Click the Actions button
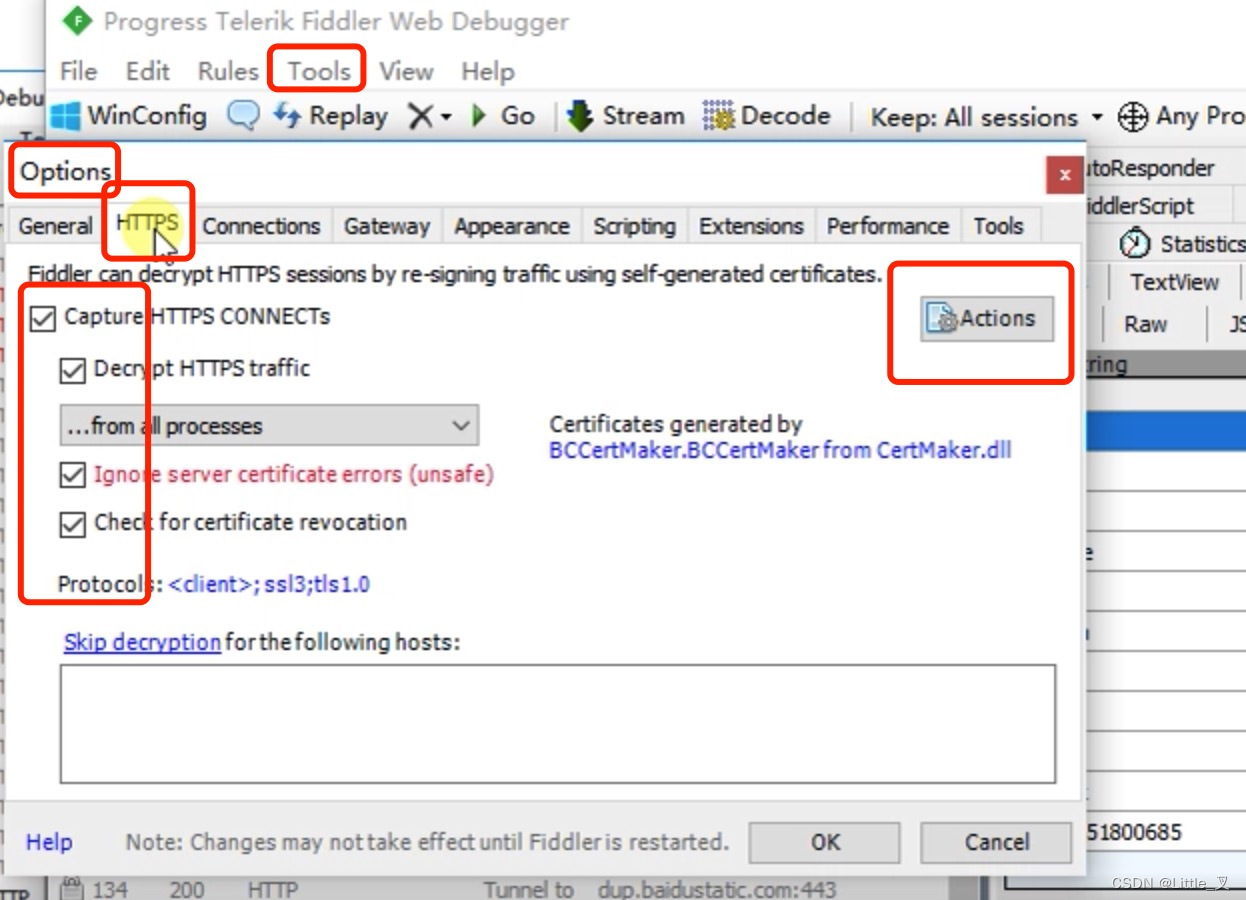This screenshot has width=1246, height=900. [987, 319]
